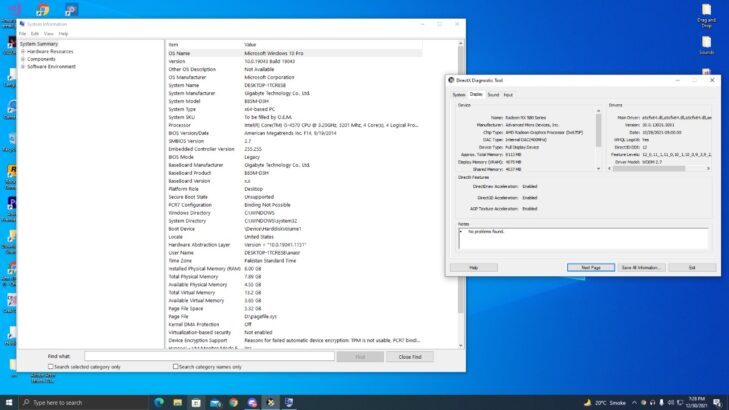This screenshot has height=410, width=729.
Task: Show hidden system tray icons
Action: click(634, 403)
